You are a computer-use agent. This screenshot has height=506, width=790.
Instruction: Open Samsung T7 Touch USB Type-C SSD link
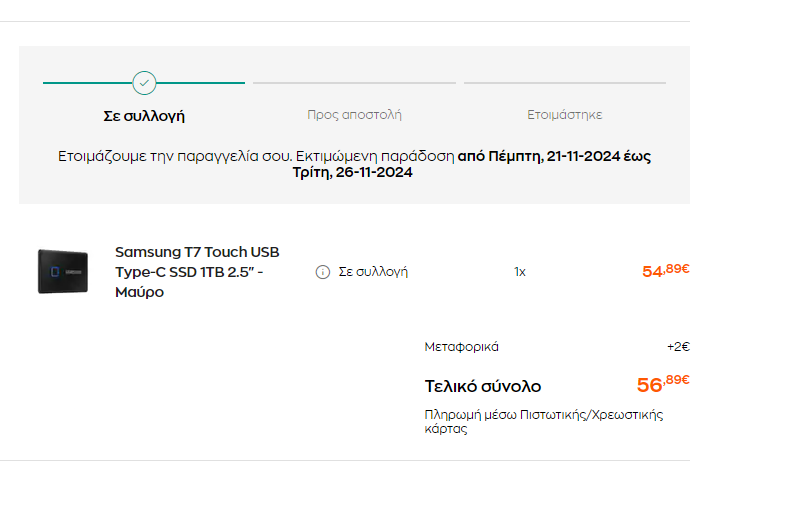coord(197,272)
